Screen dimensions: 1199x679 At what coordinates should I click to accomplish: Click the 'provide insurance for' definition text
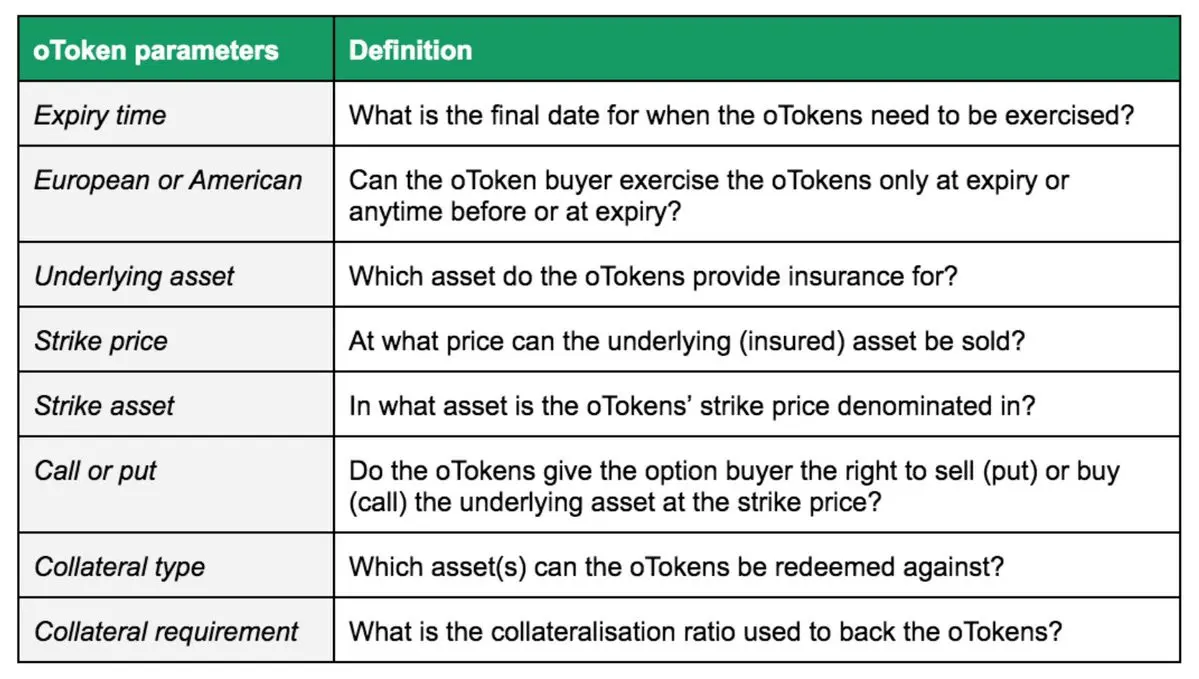tap(653, 276)
